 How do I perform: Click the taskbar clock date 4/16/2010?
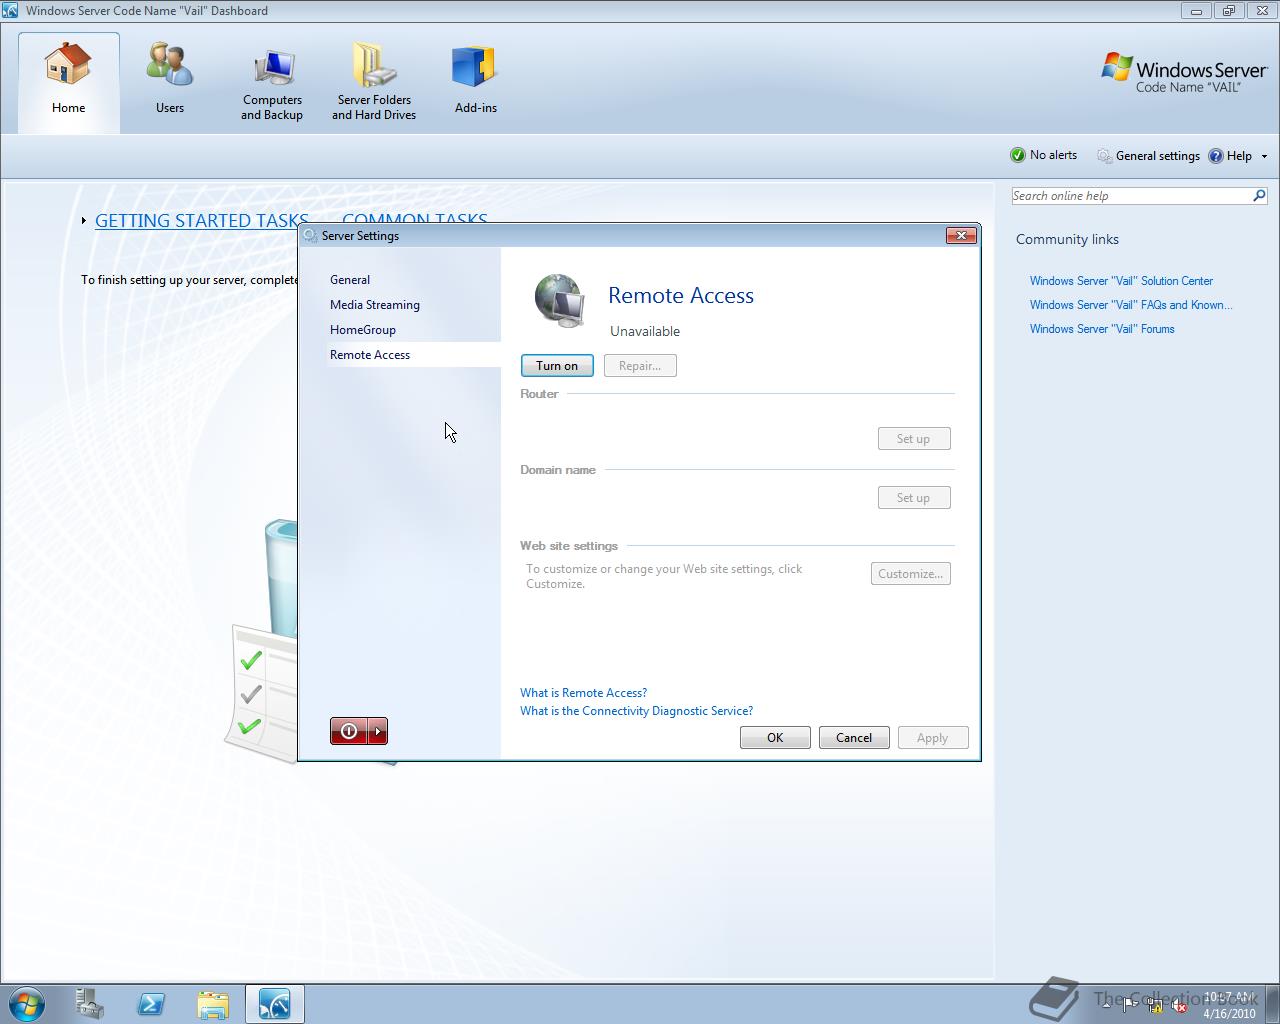pos(1230,1013)
